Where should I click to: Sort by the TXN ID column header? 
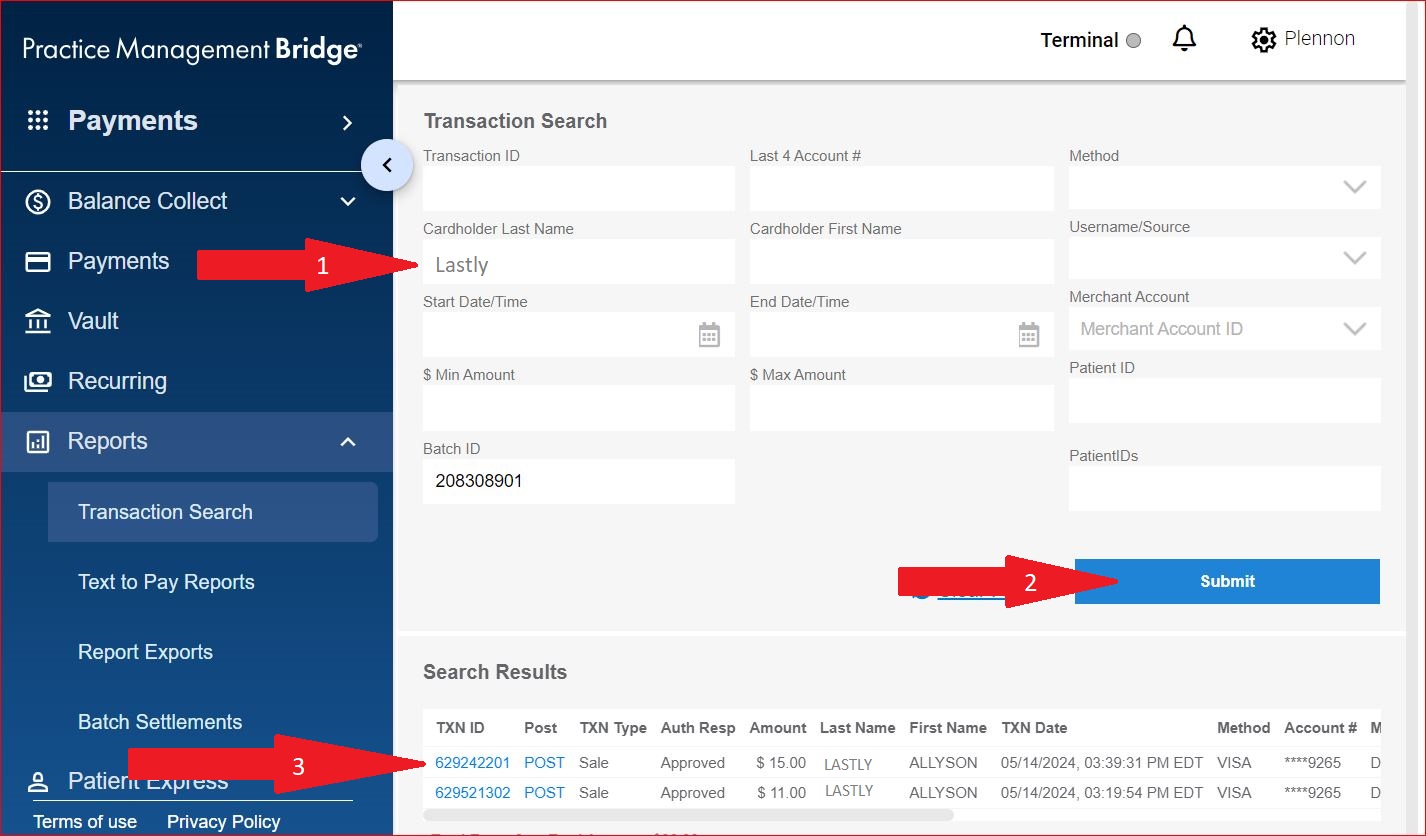point(460,728)
